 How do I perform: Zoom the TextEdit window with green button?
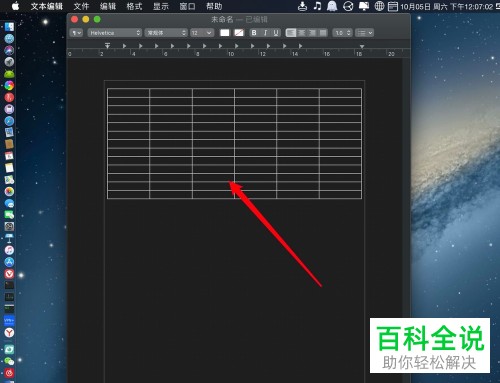pyautogui.click(x=97, y=19)
